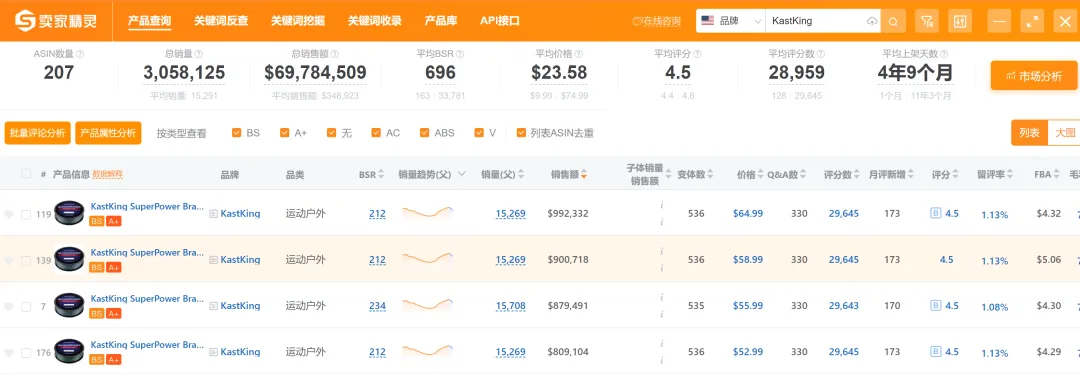This screenshot has width=1080, height=374.
Task: Click help icon beside 总销售额
Action: (335, 54)
